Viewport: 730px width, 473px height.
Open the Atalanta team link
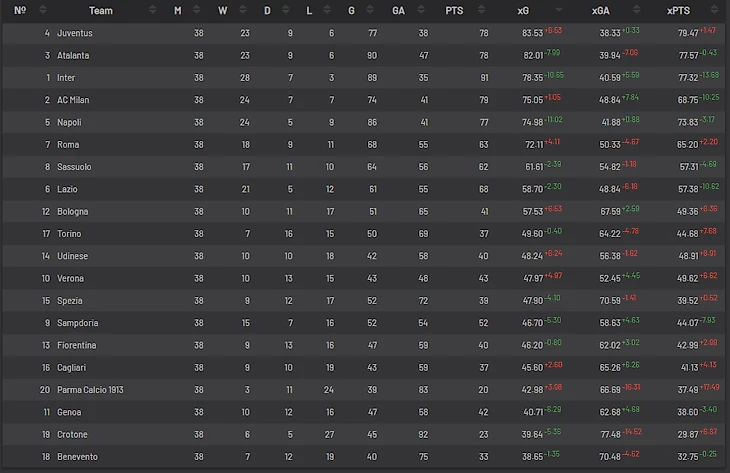(73, 55)
